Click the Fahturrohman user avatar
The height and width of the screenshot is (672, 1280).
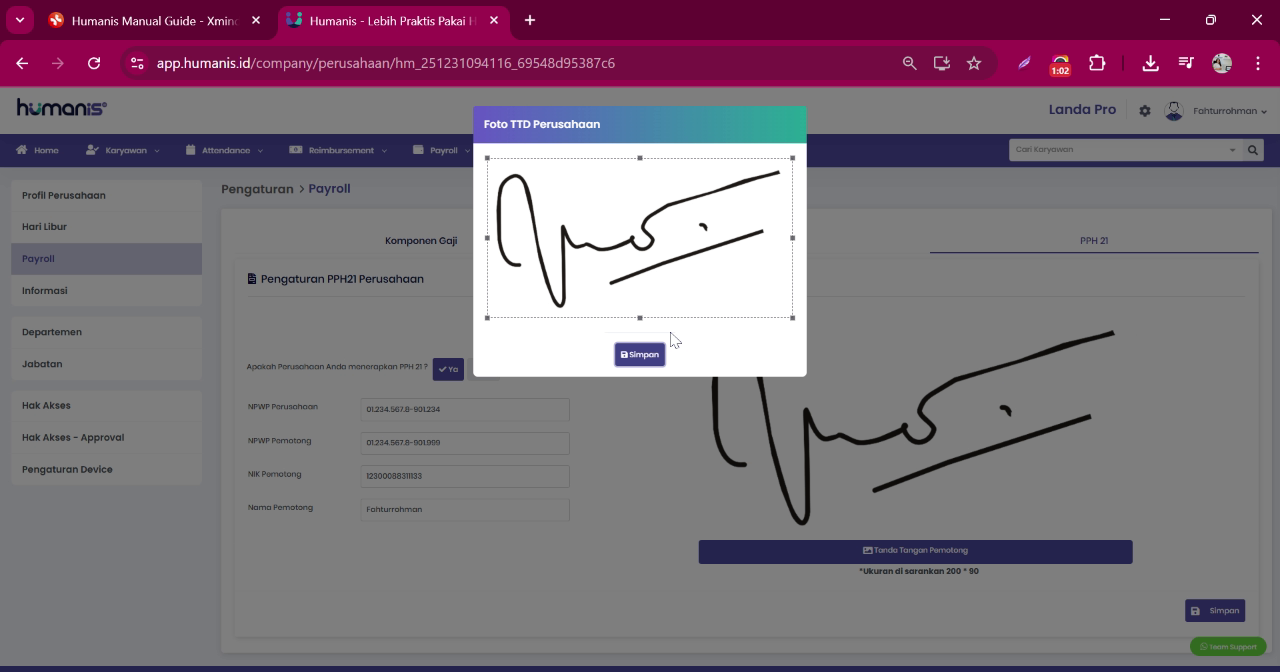1174,111
